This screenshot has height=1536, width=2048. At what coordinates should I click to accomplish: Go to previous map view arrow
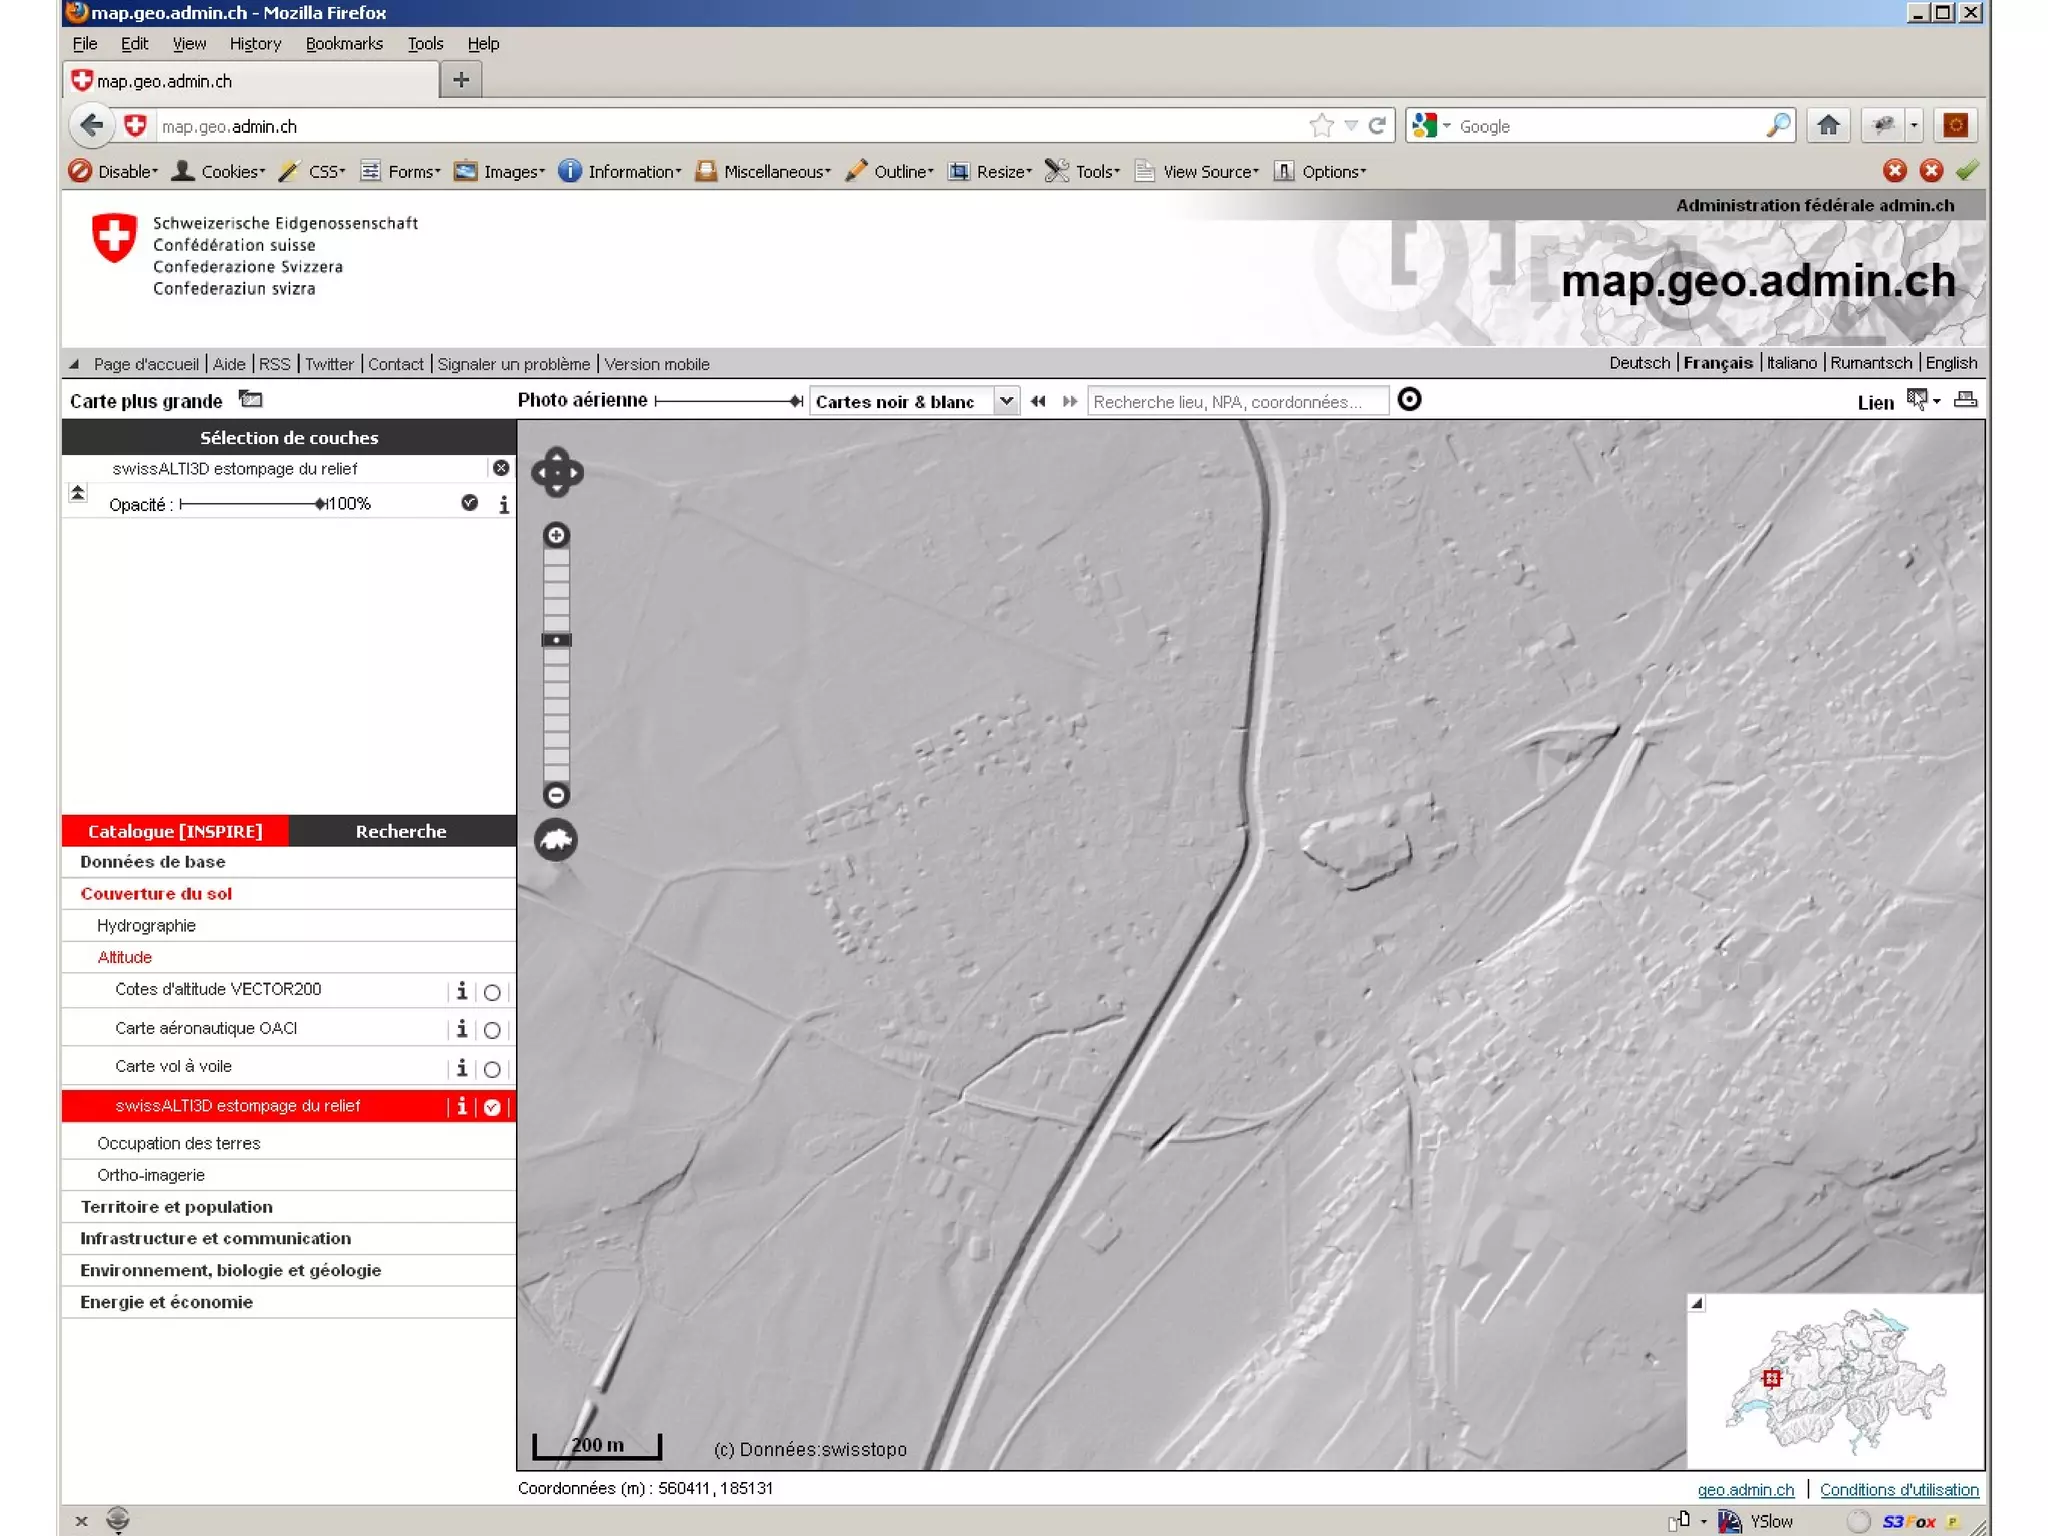coord(1038,401)
